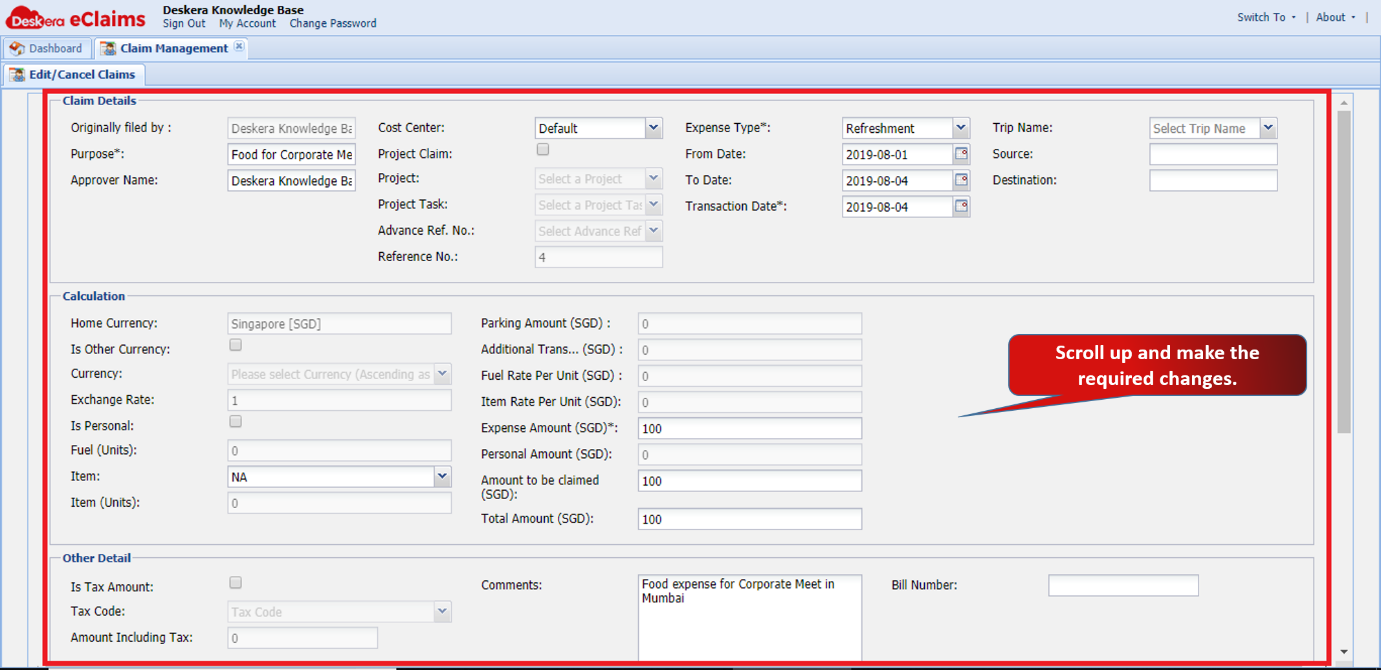Tick the Is Personal checkbox

coord(236,421)
